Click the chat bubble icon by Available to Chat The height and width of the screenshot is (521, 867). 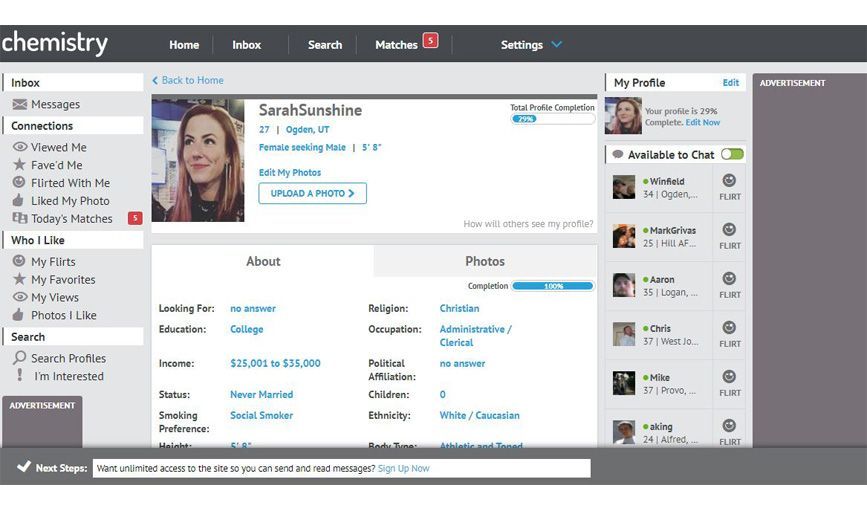point(618,154)
